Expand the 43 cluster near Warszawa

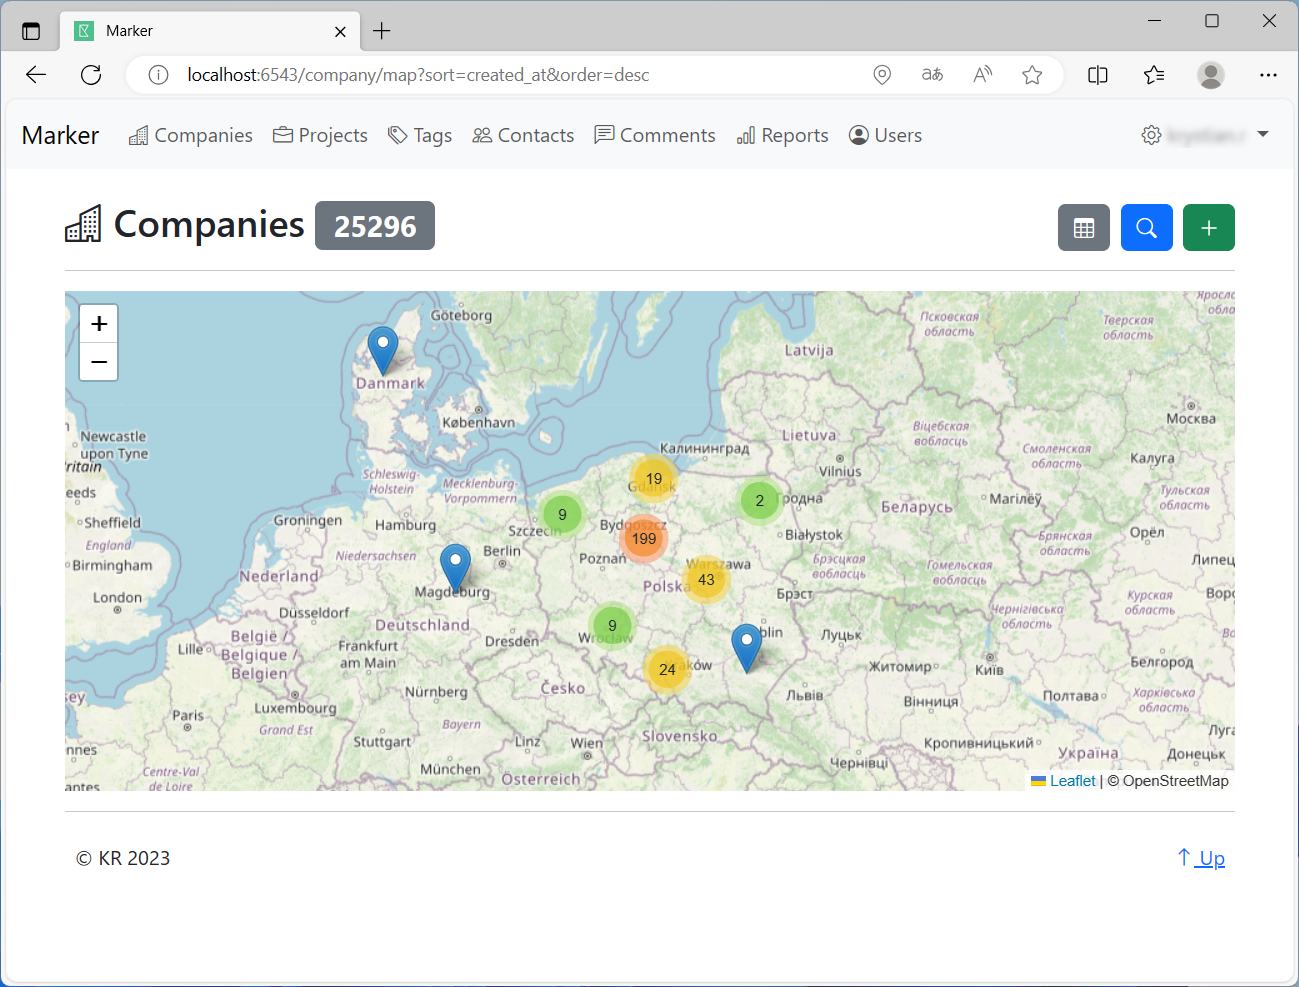[x=706, y=580]
